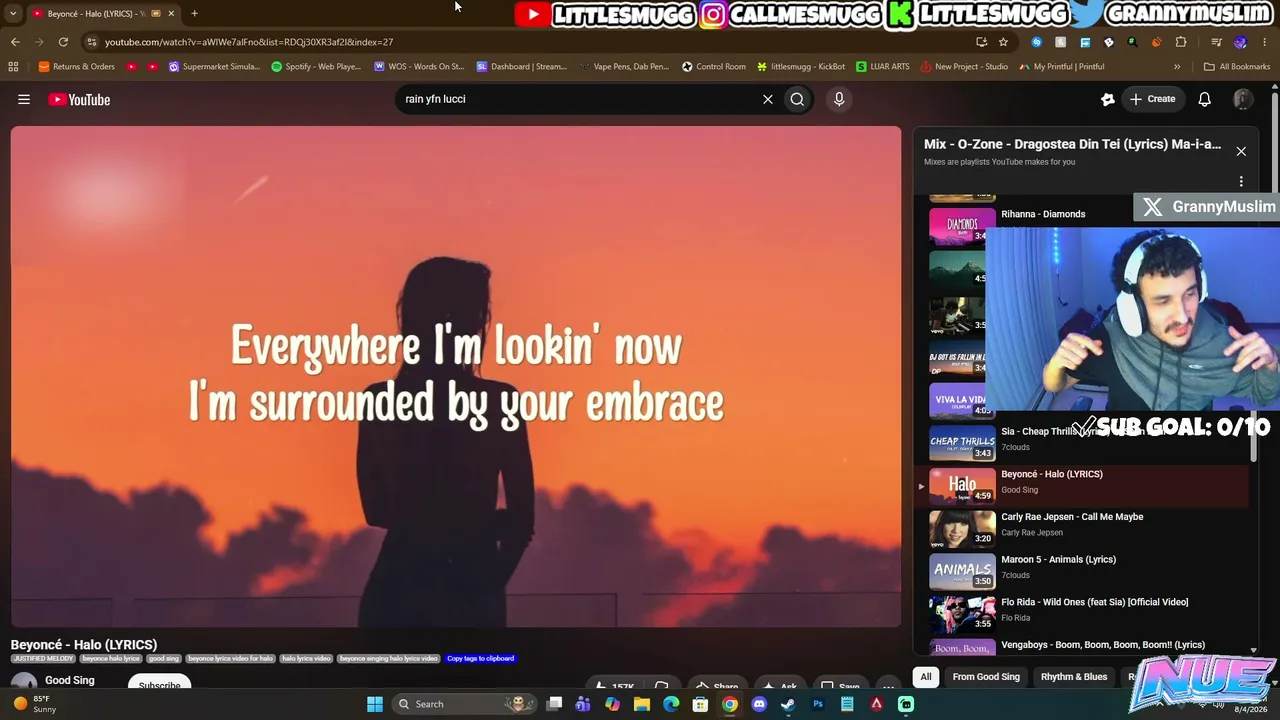Open the Control Room bookmark
Viewport: 1280px width, 720px height.
[714, 67]
